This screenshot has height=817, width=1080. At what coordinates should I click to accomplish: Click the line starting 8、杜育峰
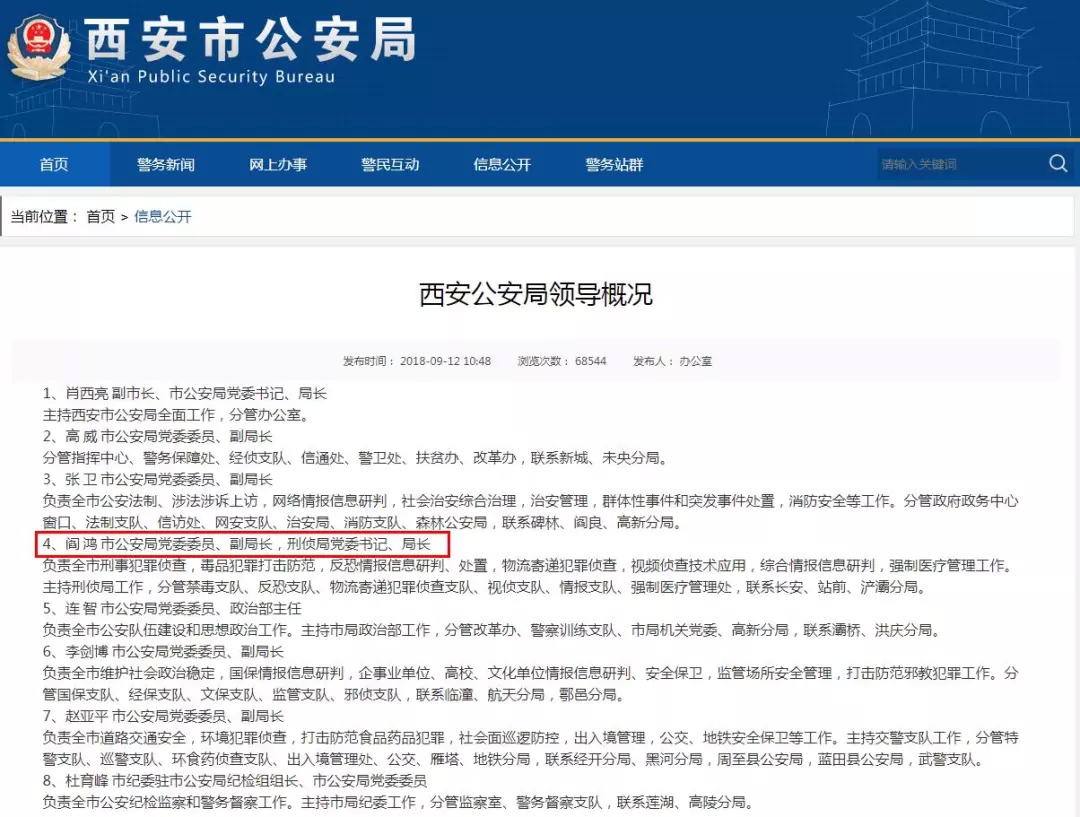235,780
